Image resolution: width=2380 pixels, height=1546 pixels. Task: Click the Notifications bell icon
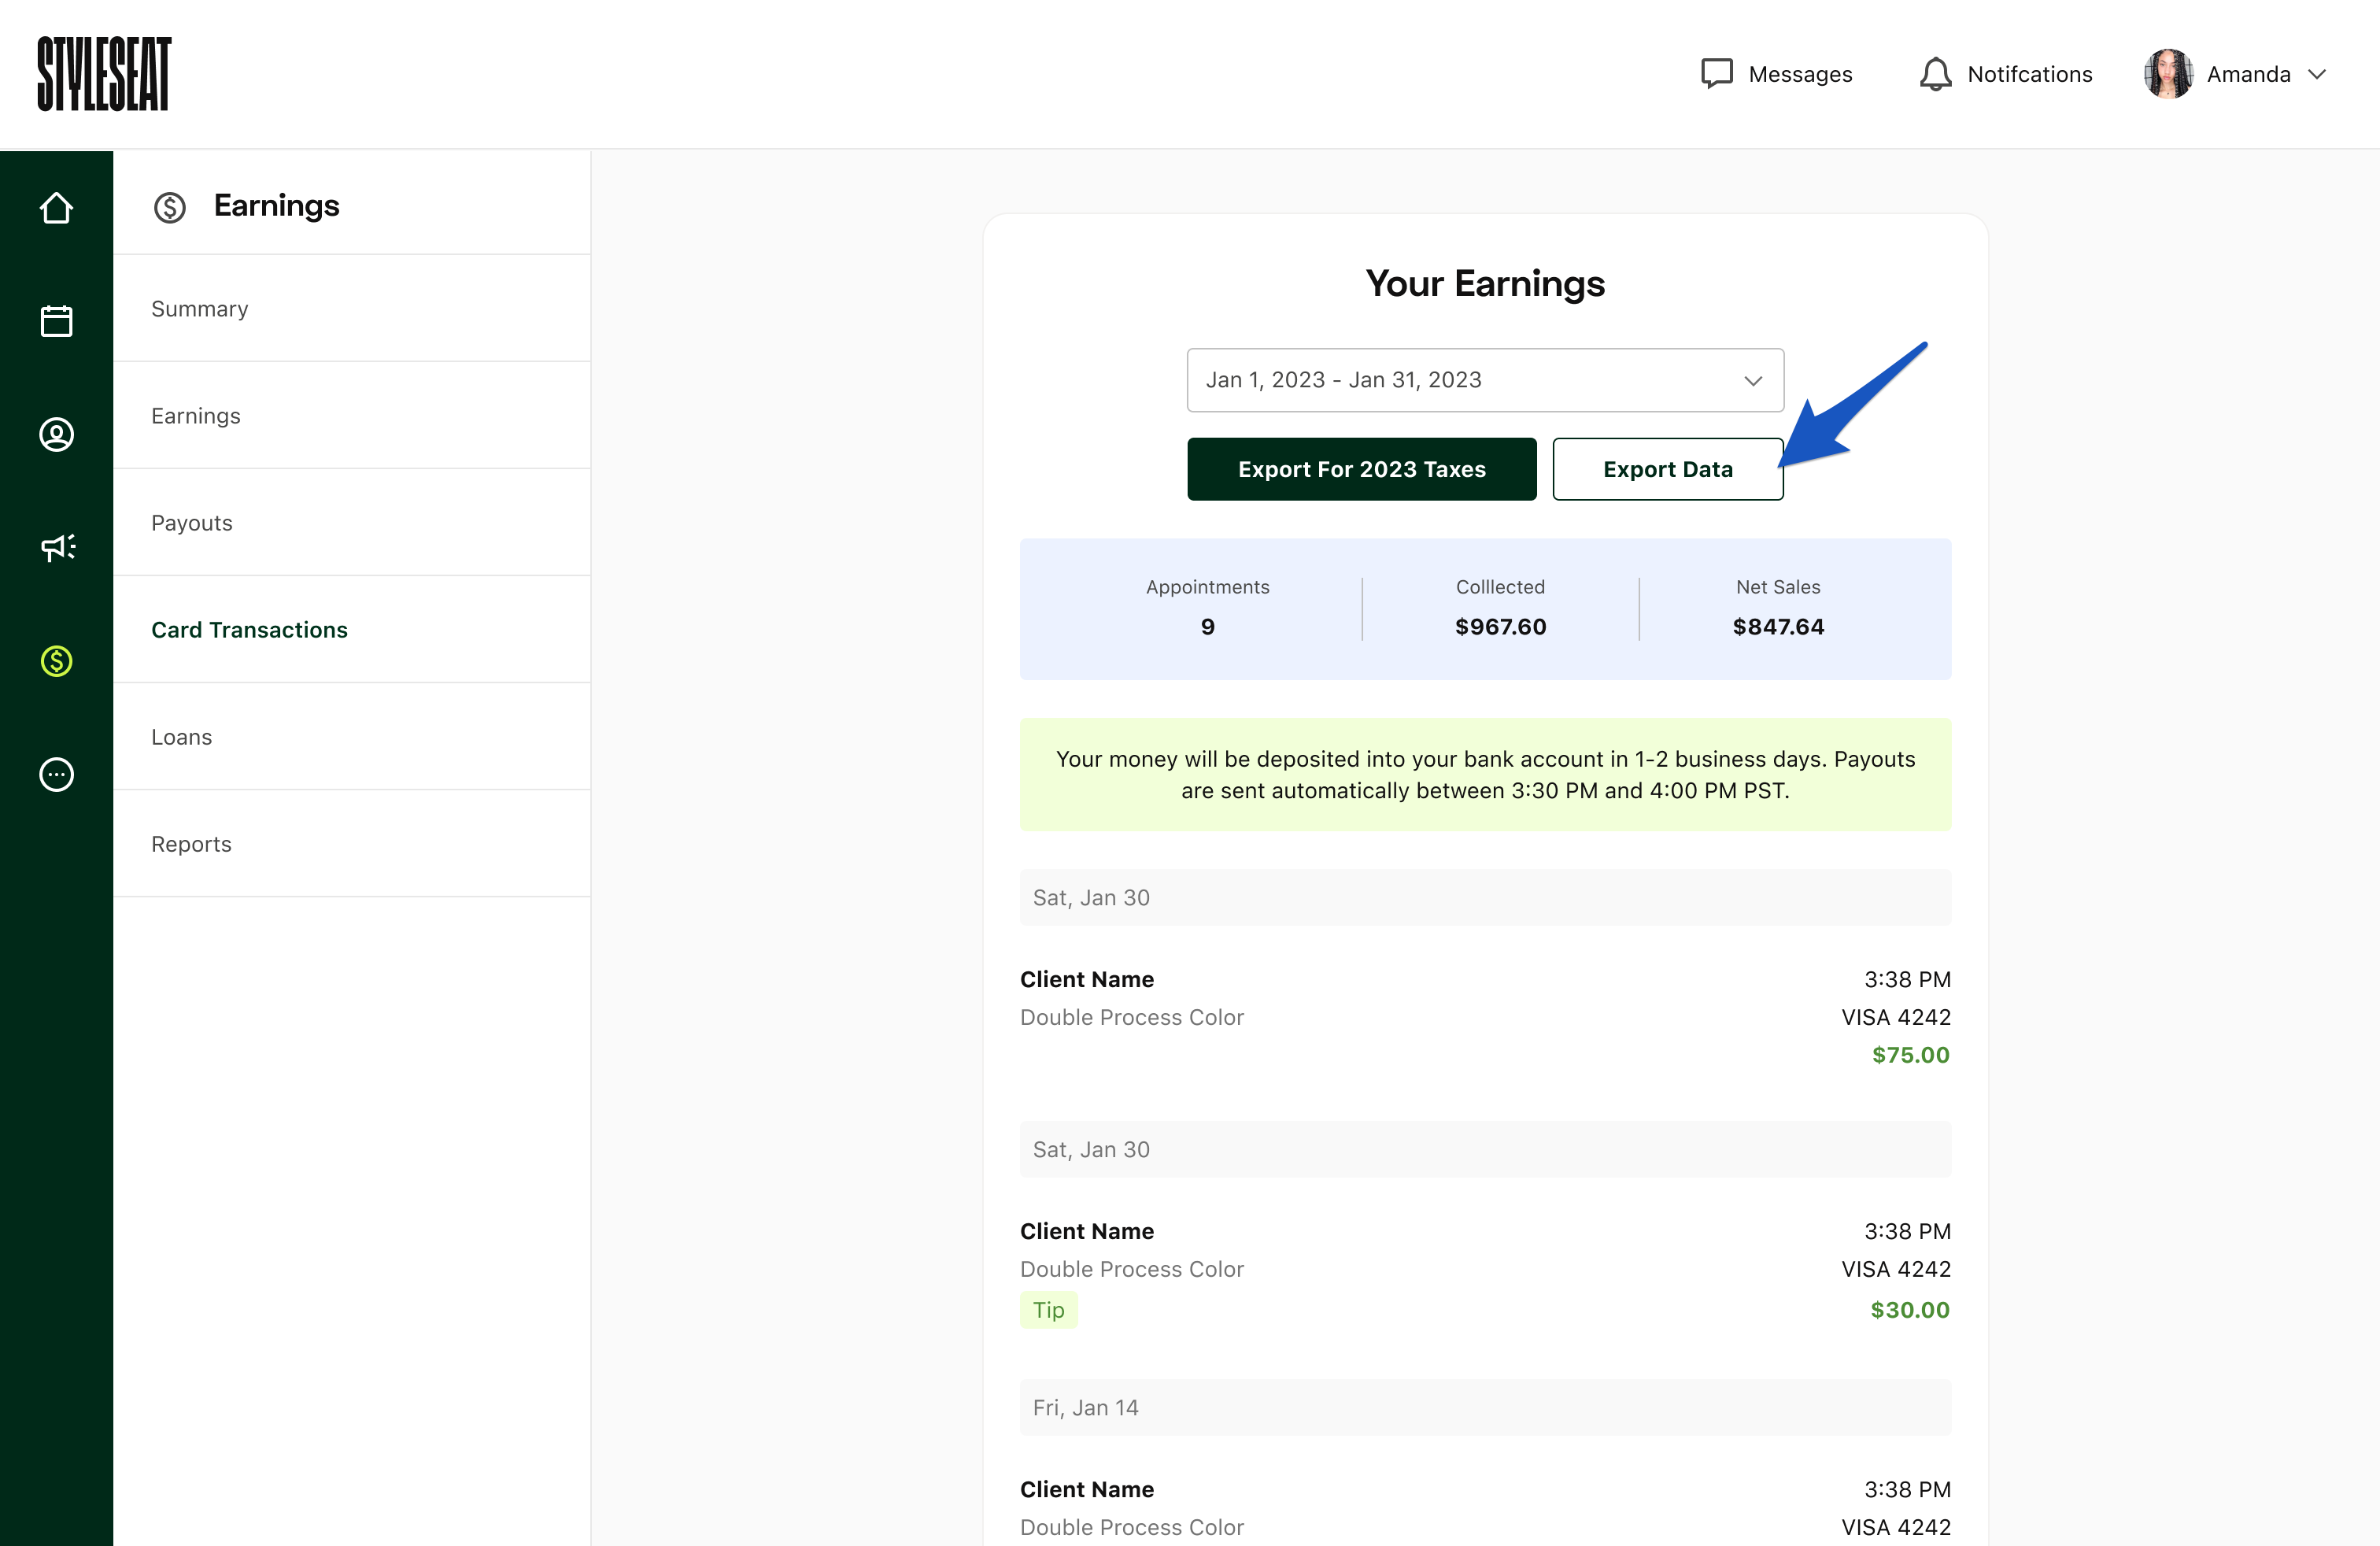point(1935,74)
